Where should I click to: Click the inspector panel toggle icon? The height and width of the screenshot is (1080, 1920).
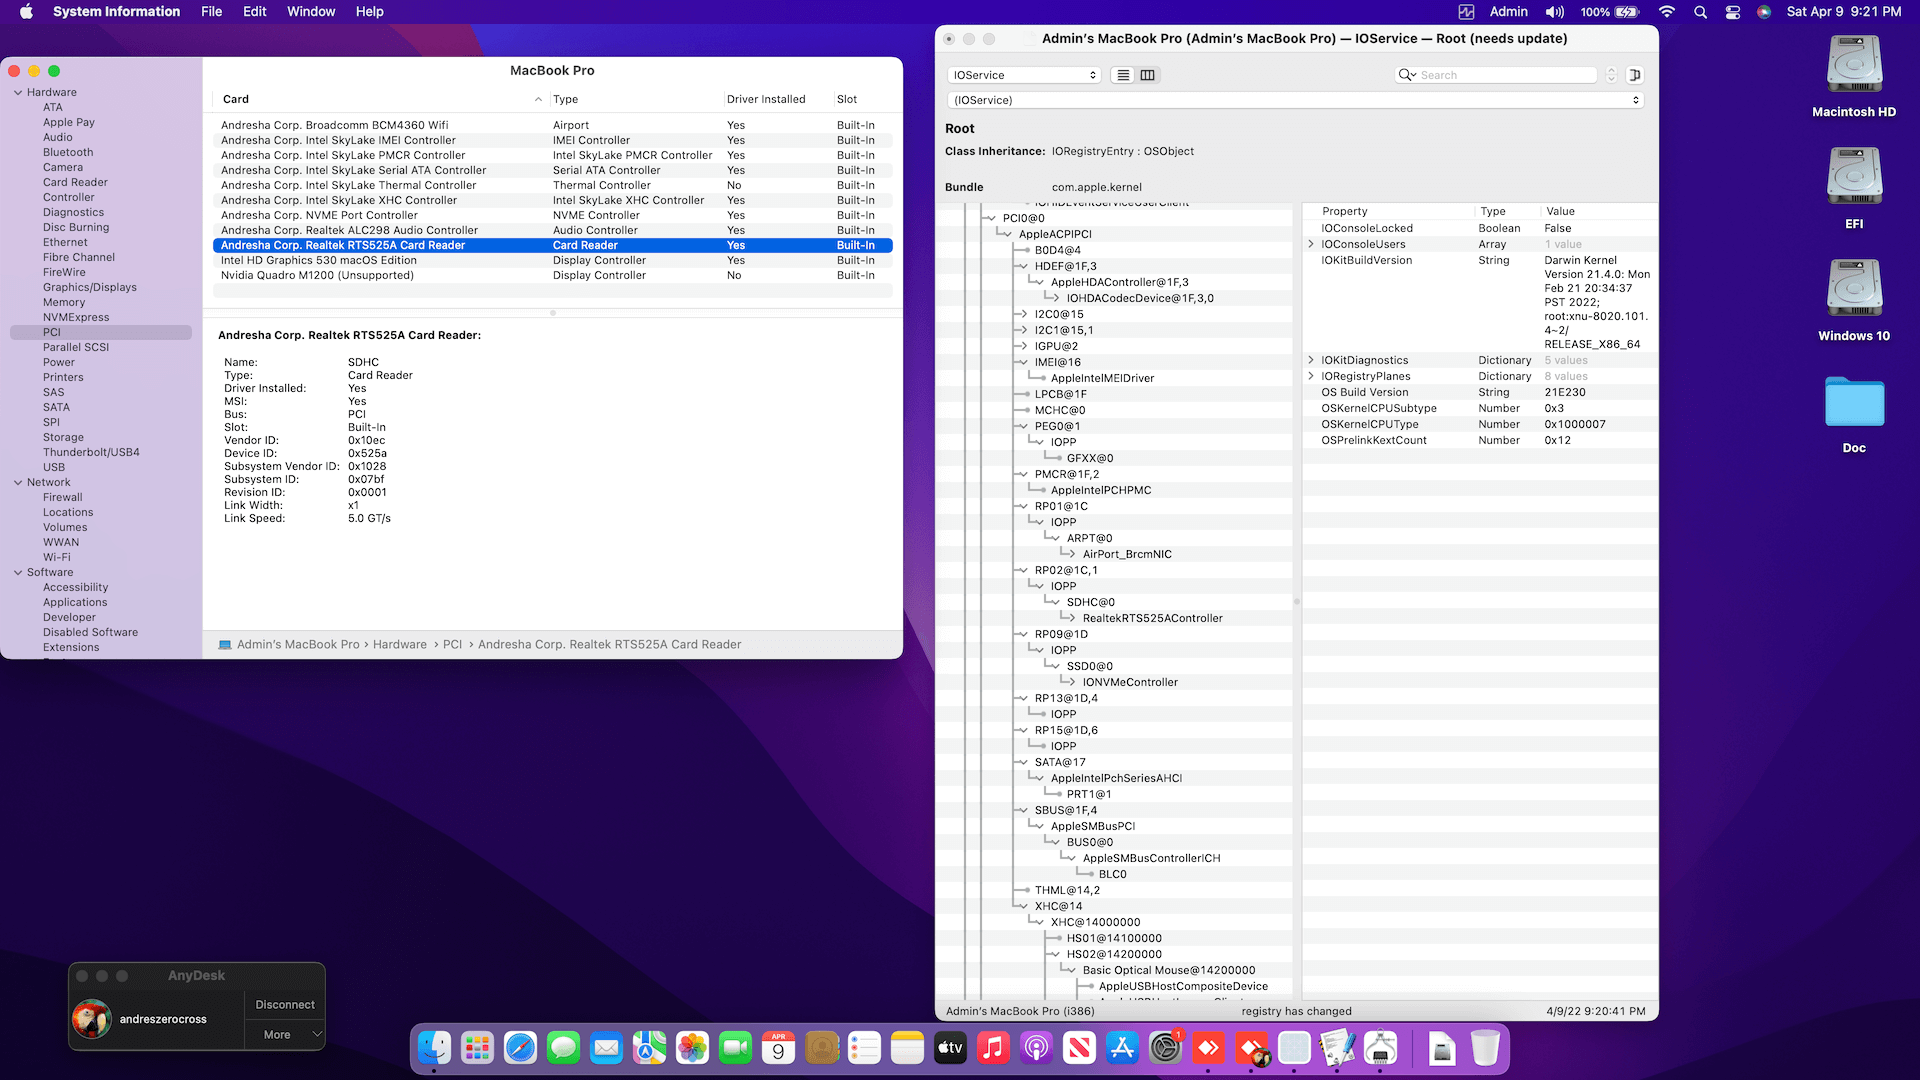click(x=1635, y=75)
